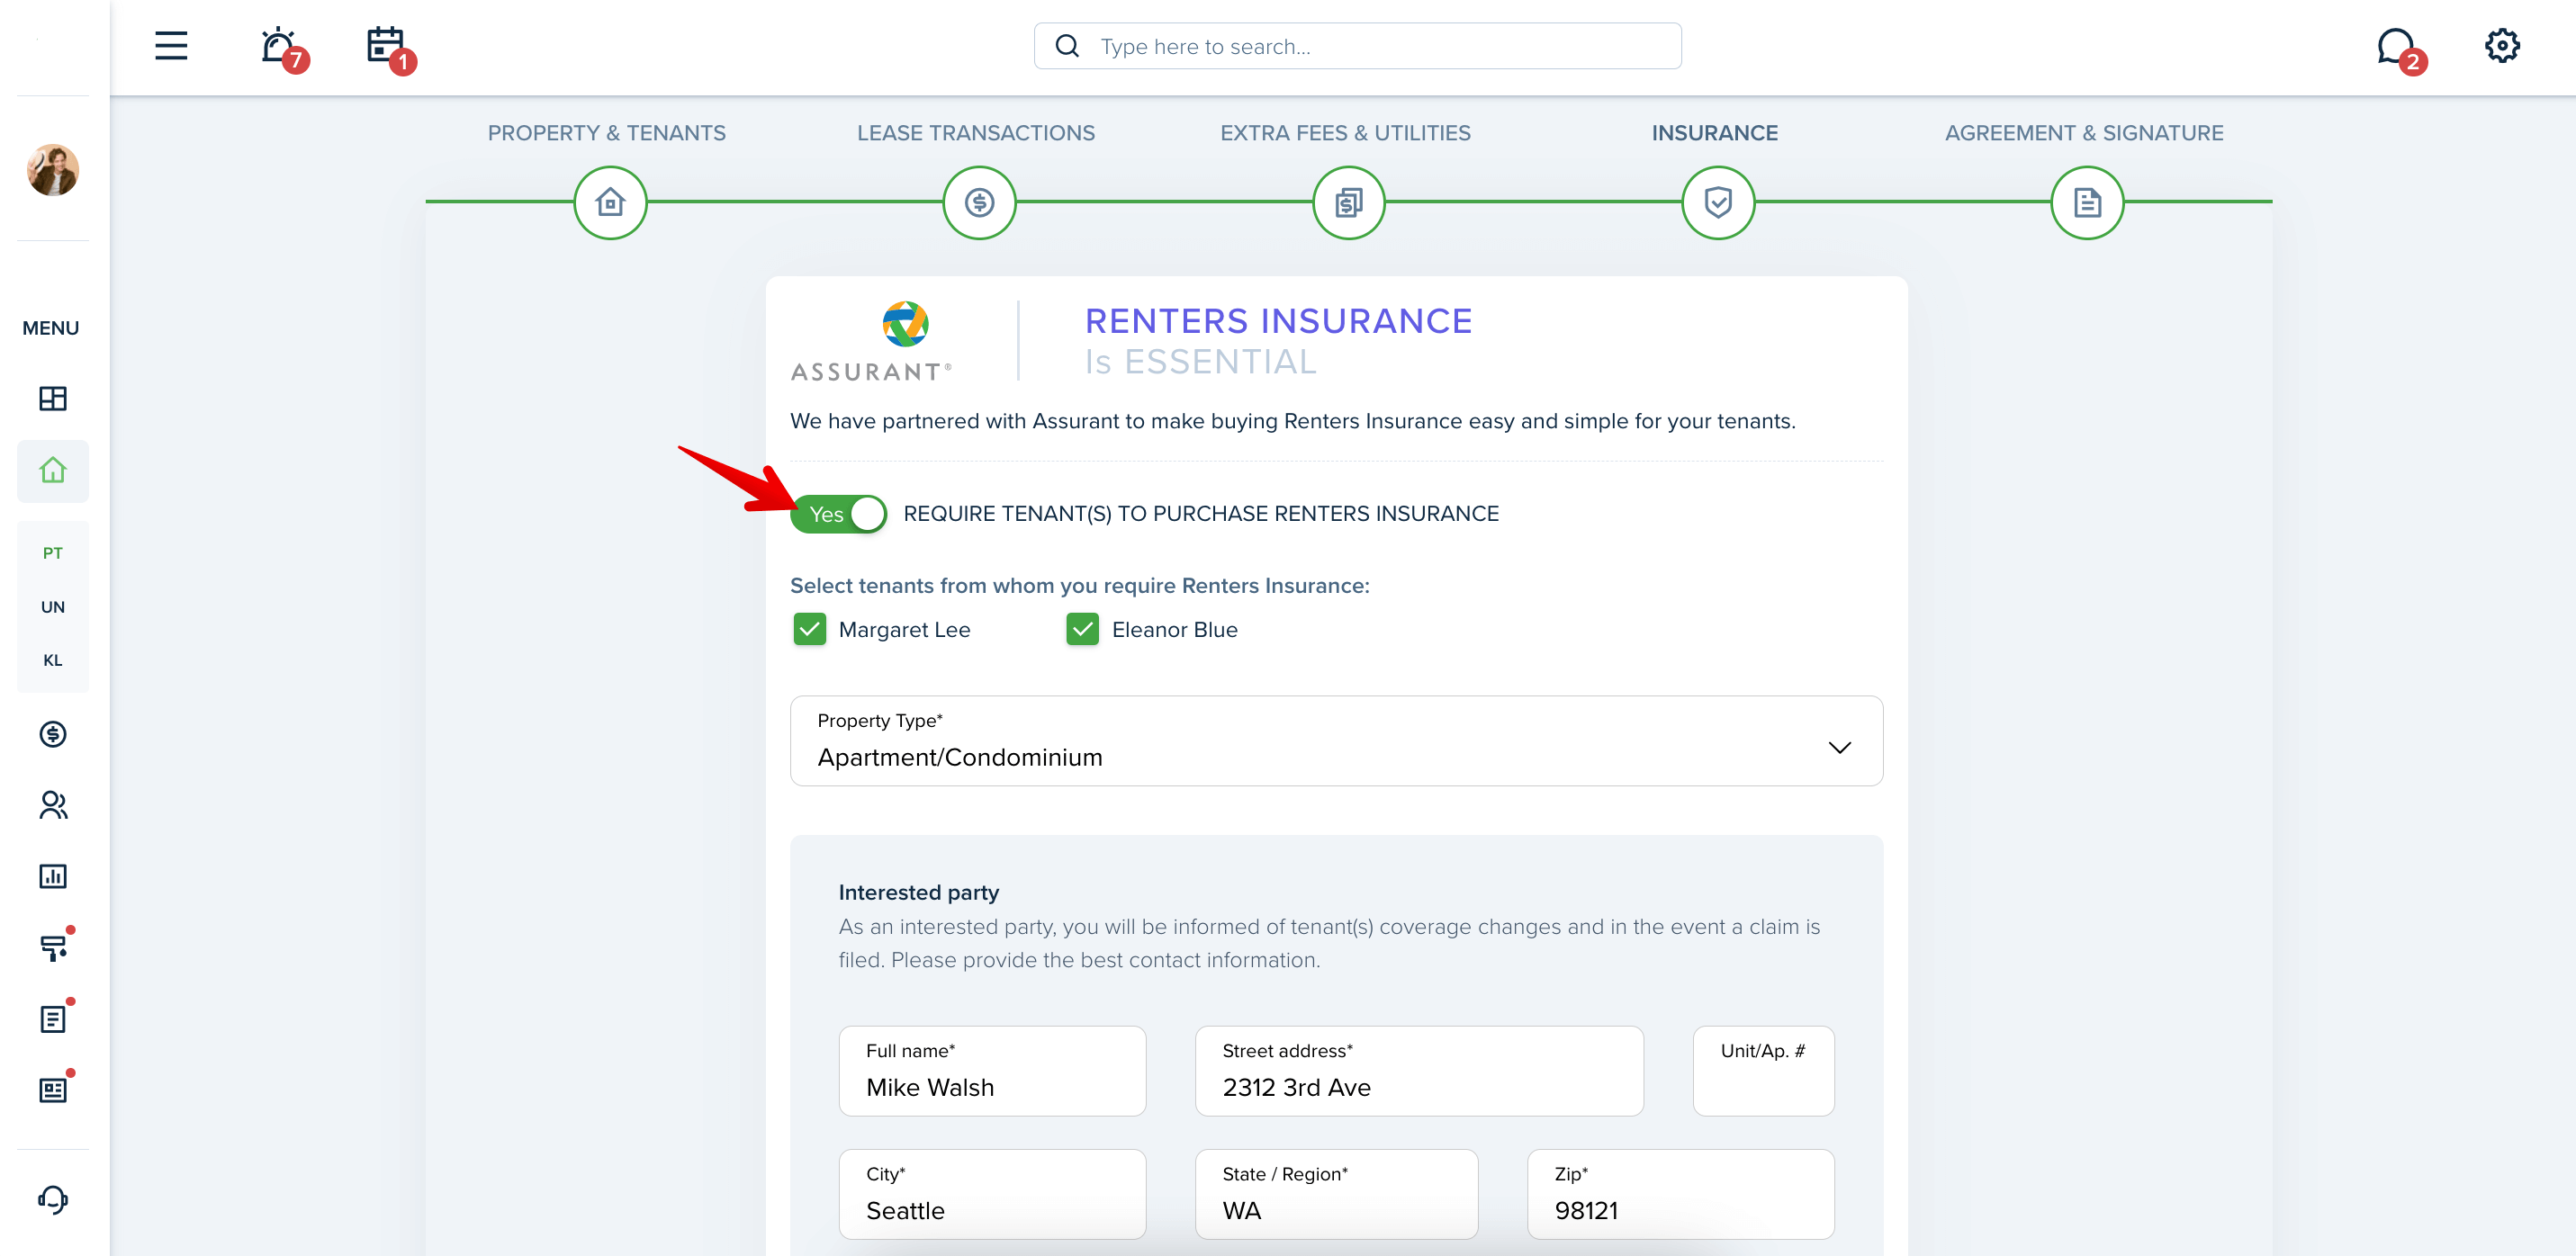
Task: Edit the State / Region field
Action: coord(1336,1194)
